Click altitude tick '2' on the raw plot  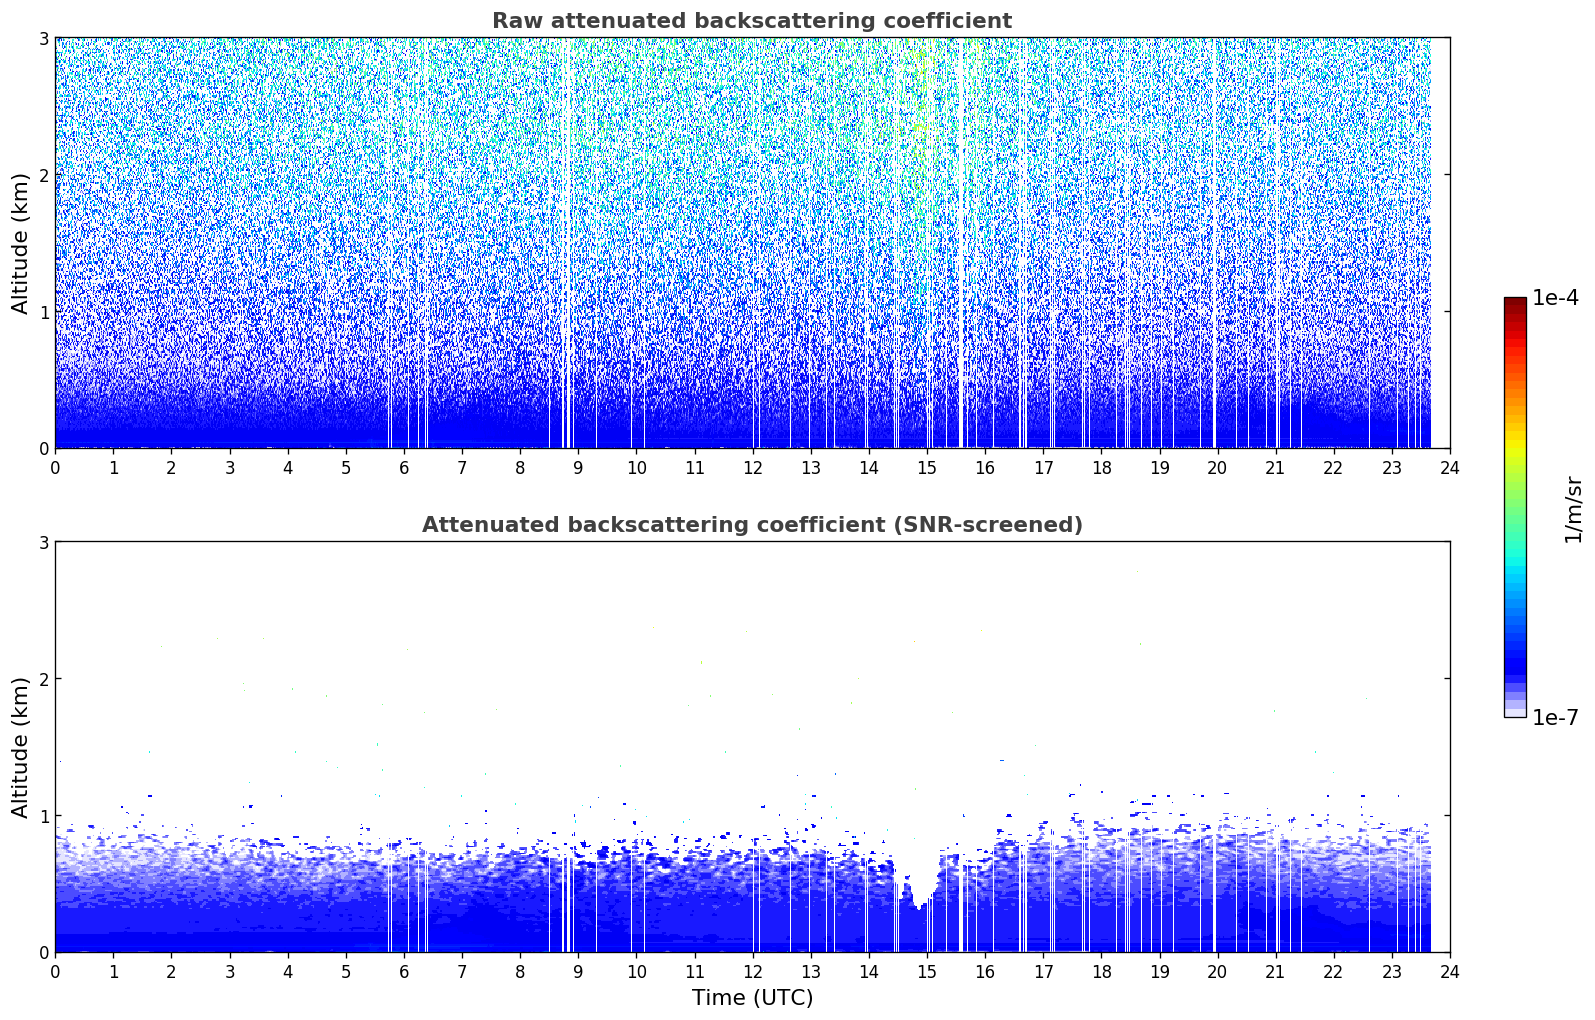pos(43,175)
